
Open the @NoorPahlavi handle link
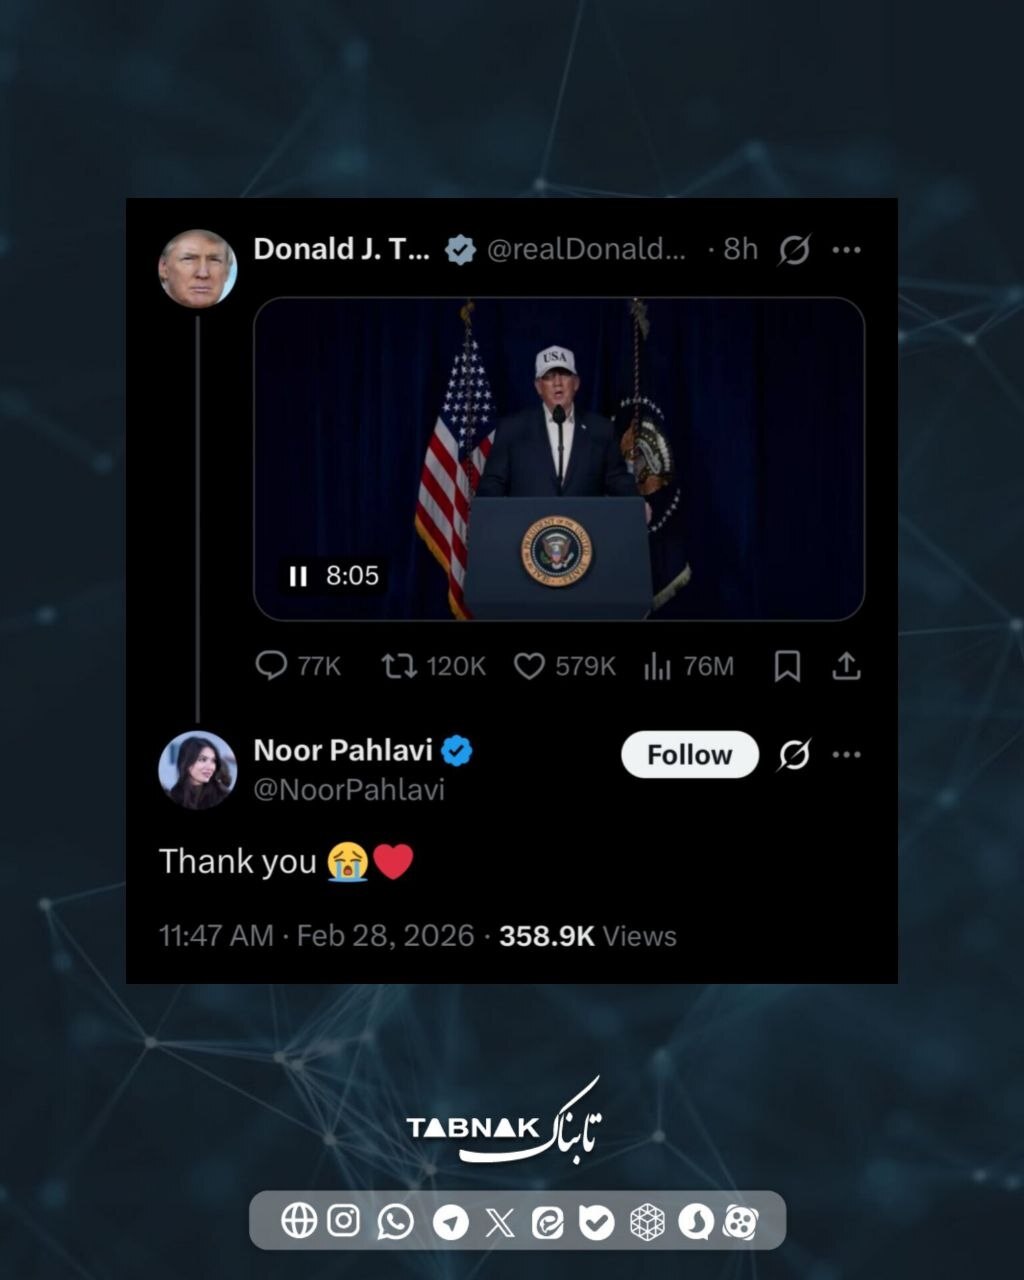click(349, 790)
